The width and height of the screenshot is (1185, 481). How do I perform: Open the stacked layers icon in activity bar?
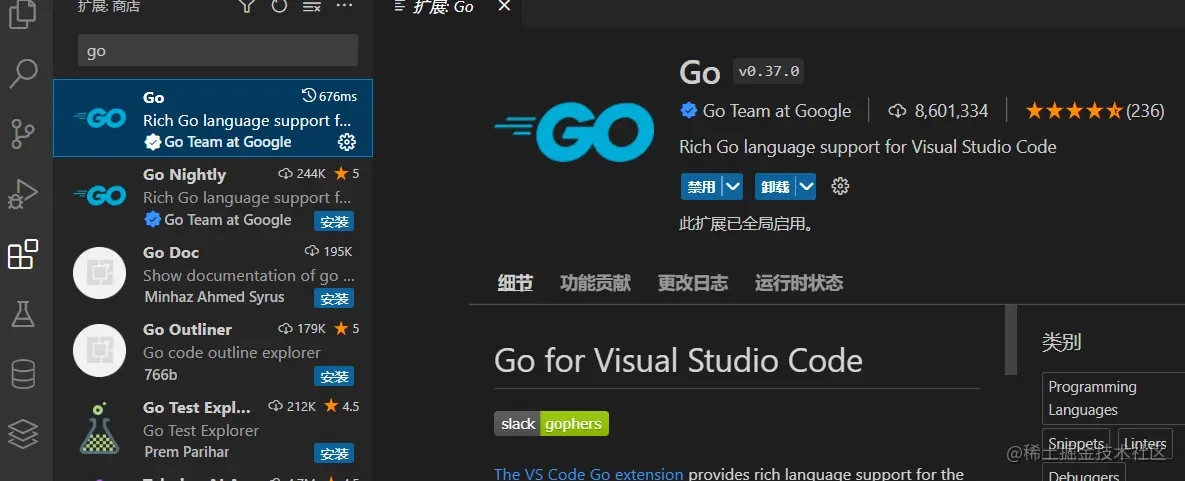point(23,434)
